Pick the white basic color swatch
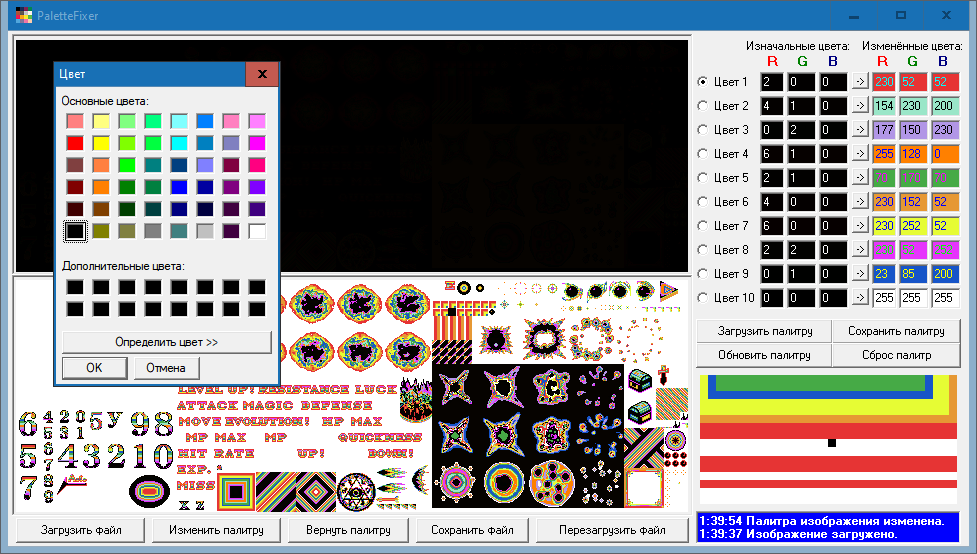 pos(257,231)
